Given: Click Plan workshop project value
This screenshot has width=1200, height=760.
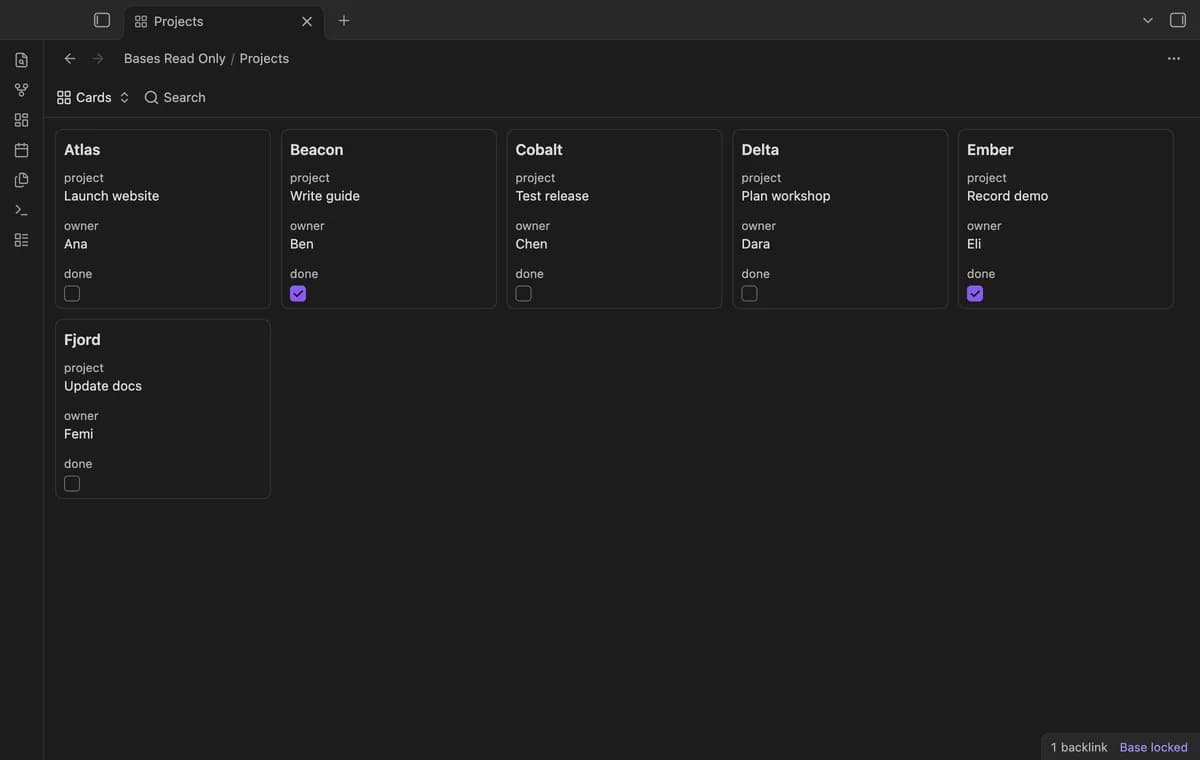Looking at the screenshot, I should (x=786, y=196).
